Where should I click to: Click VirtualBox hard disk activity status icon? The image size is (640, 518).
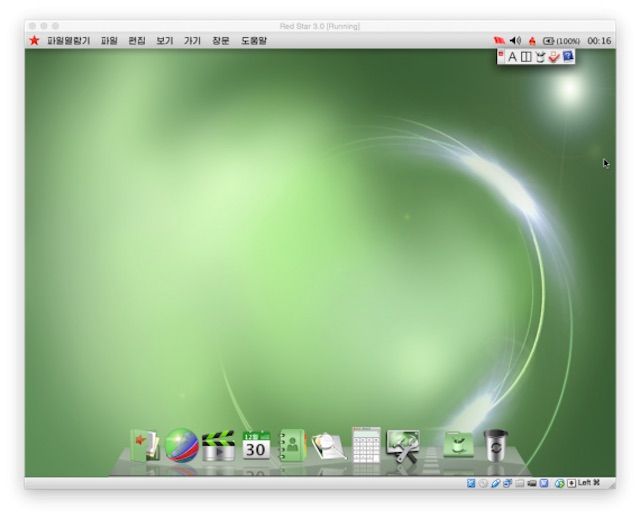(471, 483)
